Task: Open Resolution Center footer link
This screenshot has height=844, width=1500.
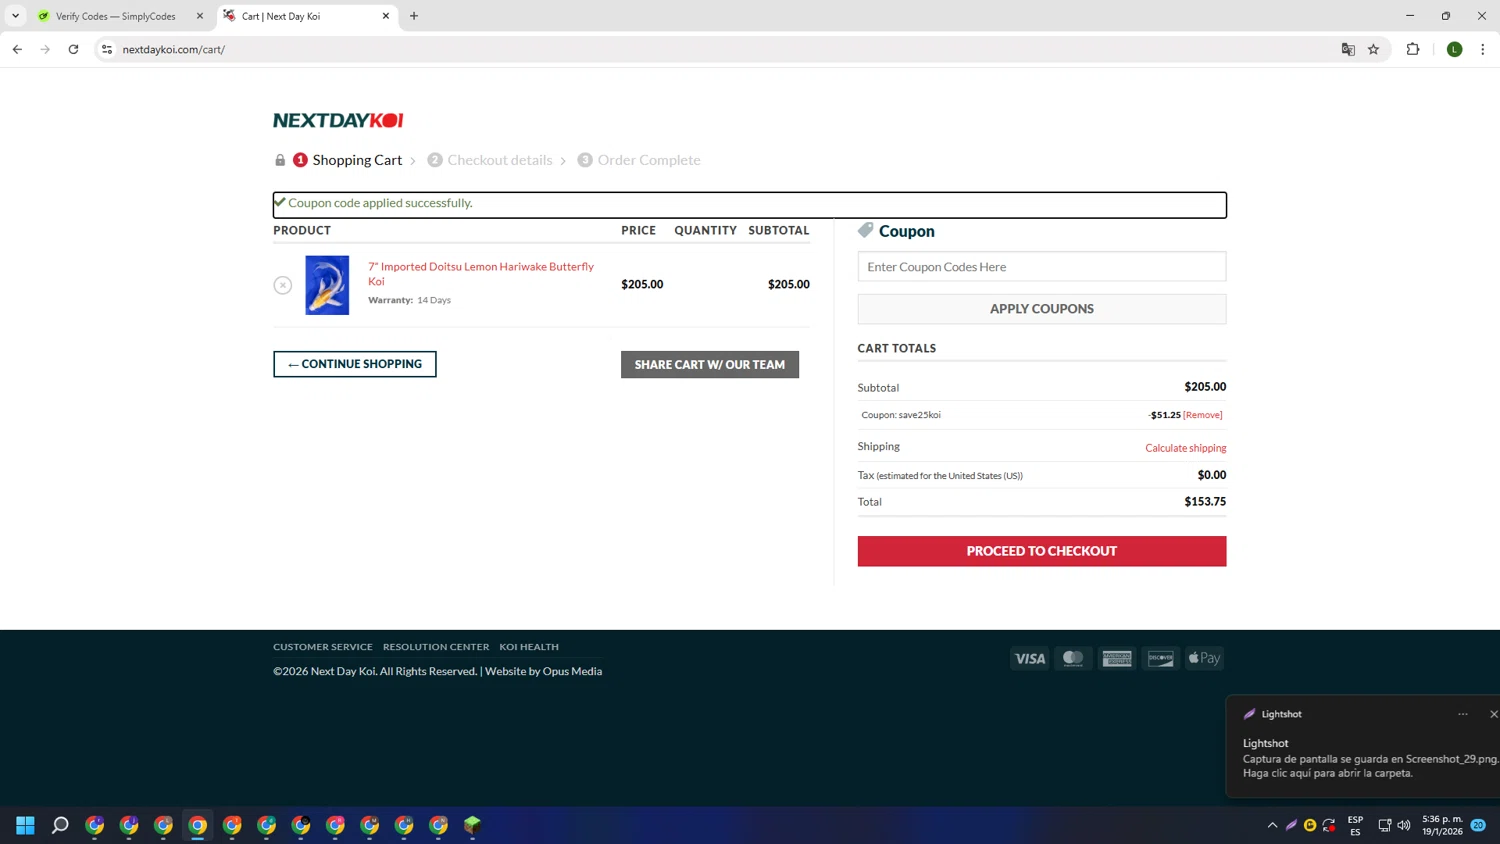Action: 436,647
